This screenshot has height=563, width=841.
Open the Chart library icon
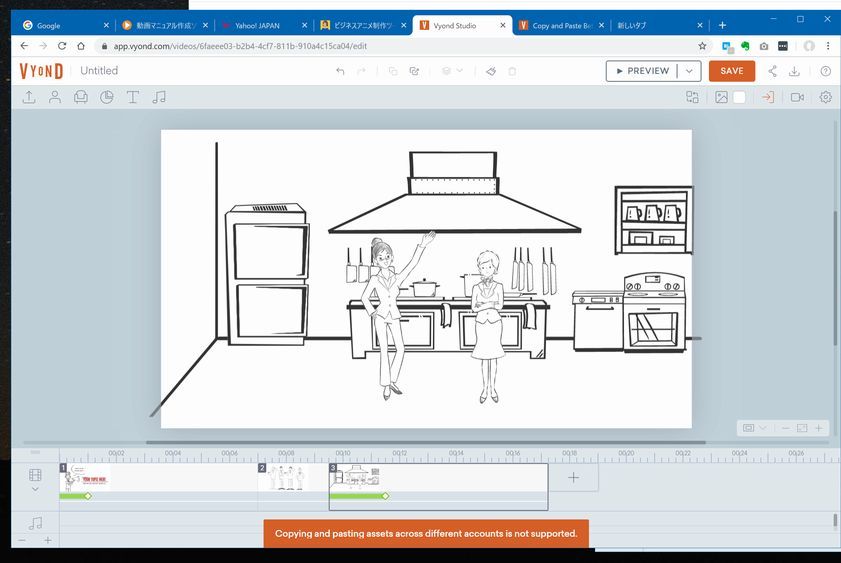[107, 97]
